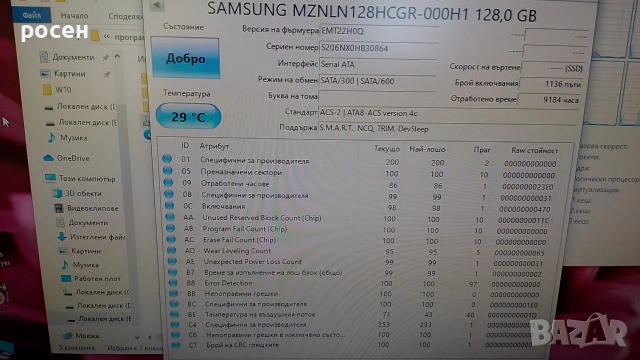
Task: Click the Работен плот desktop icon
Action: [x=66, y=278]
